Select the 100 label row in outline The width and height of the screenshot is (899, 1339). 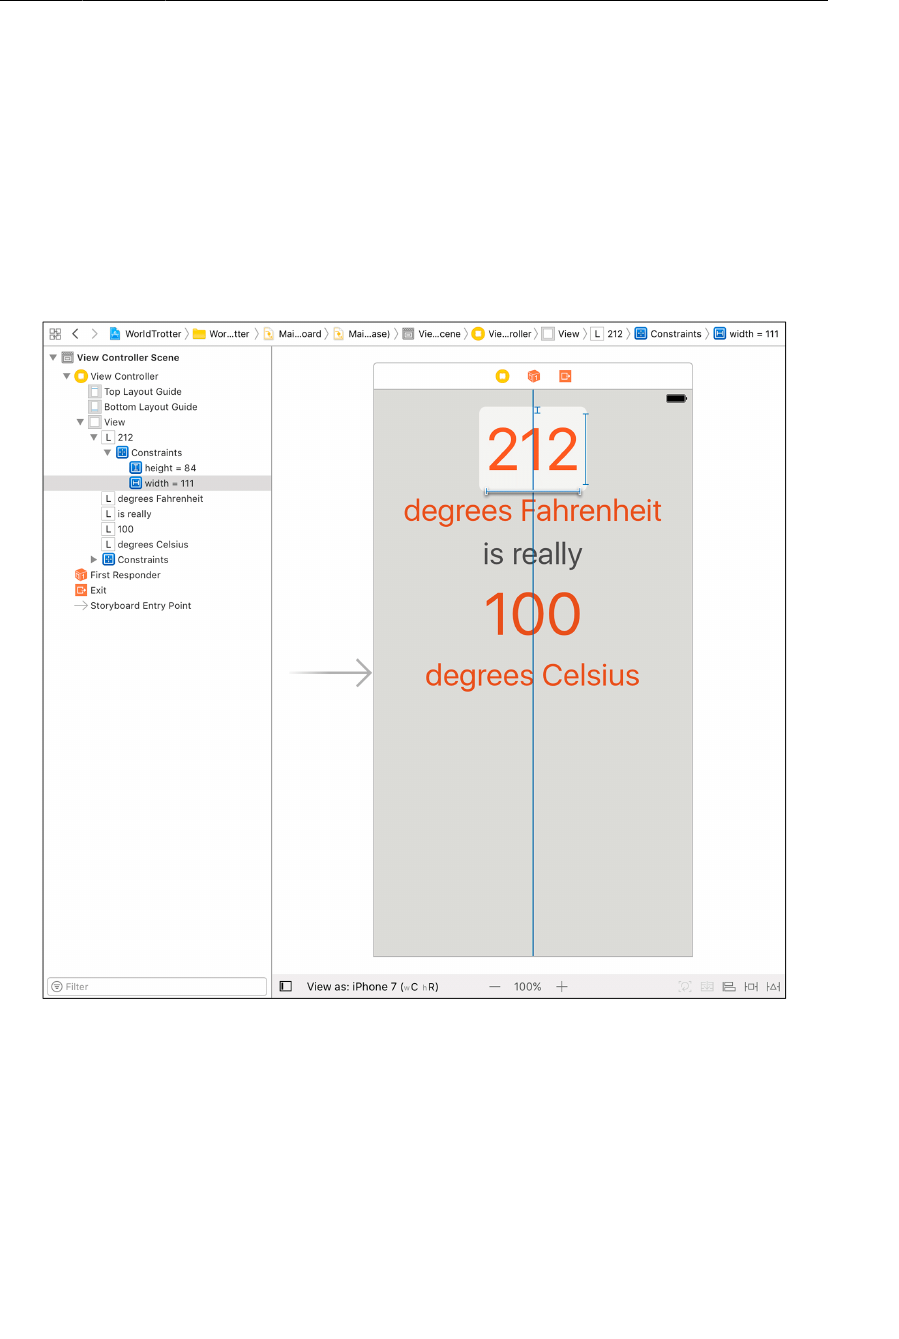pos(157,529)
